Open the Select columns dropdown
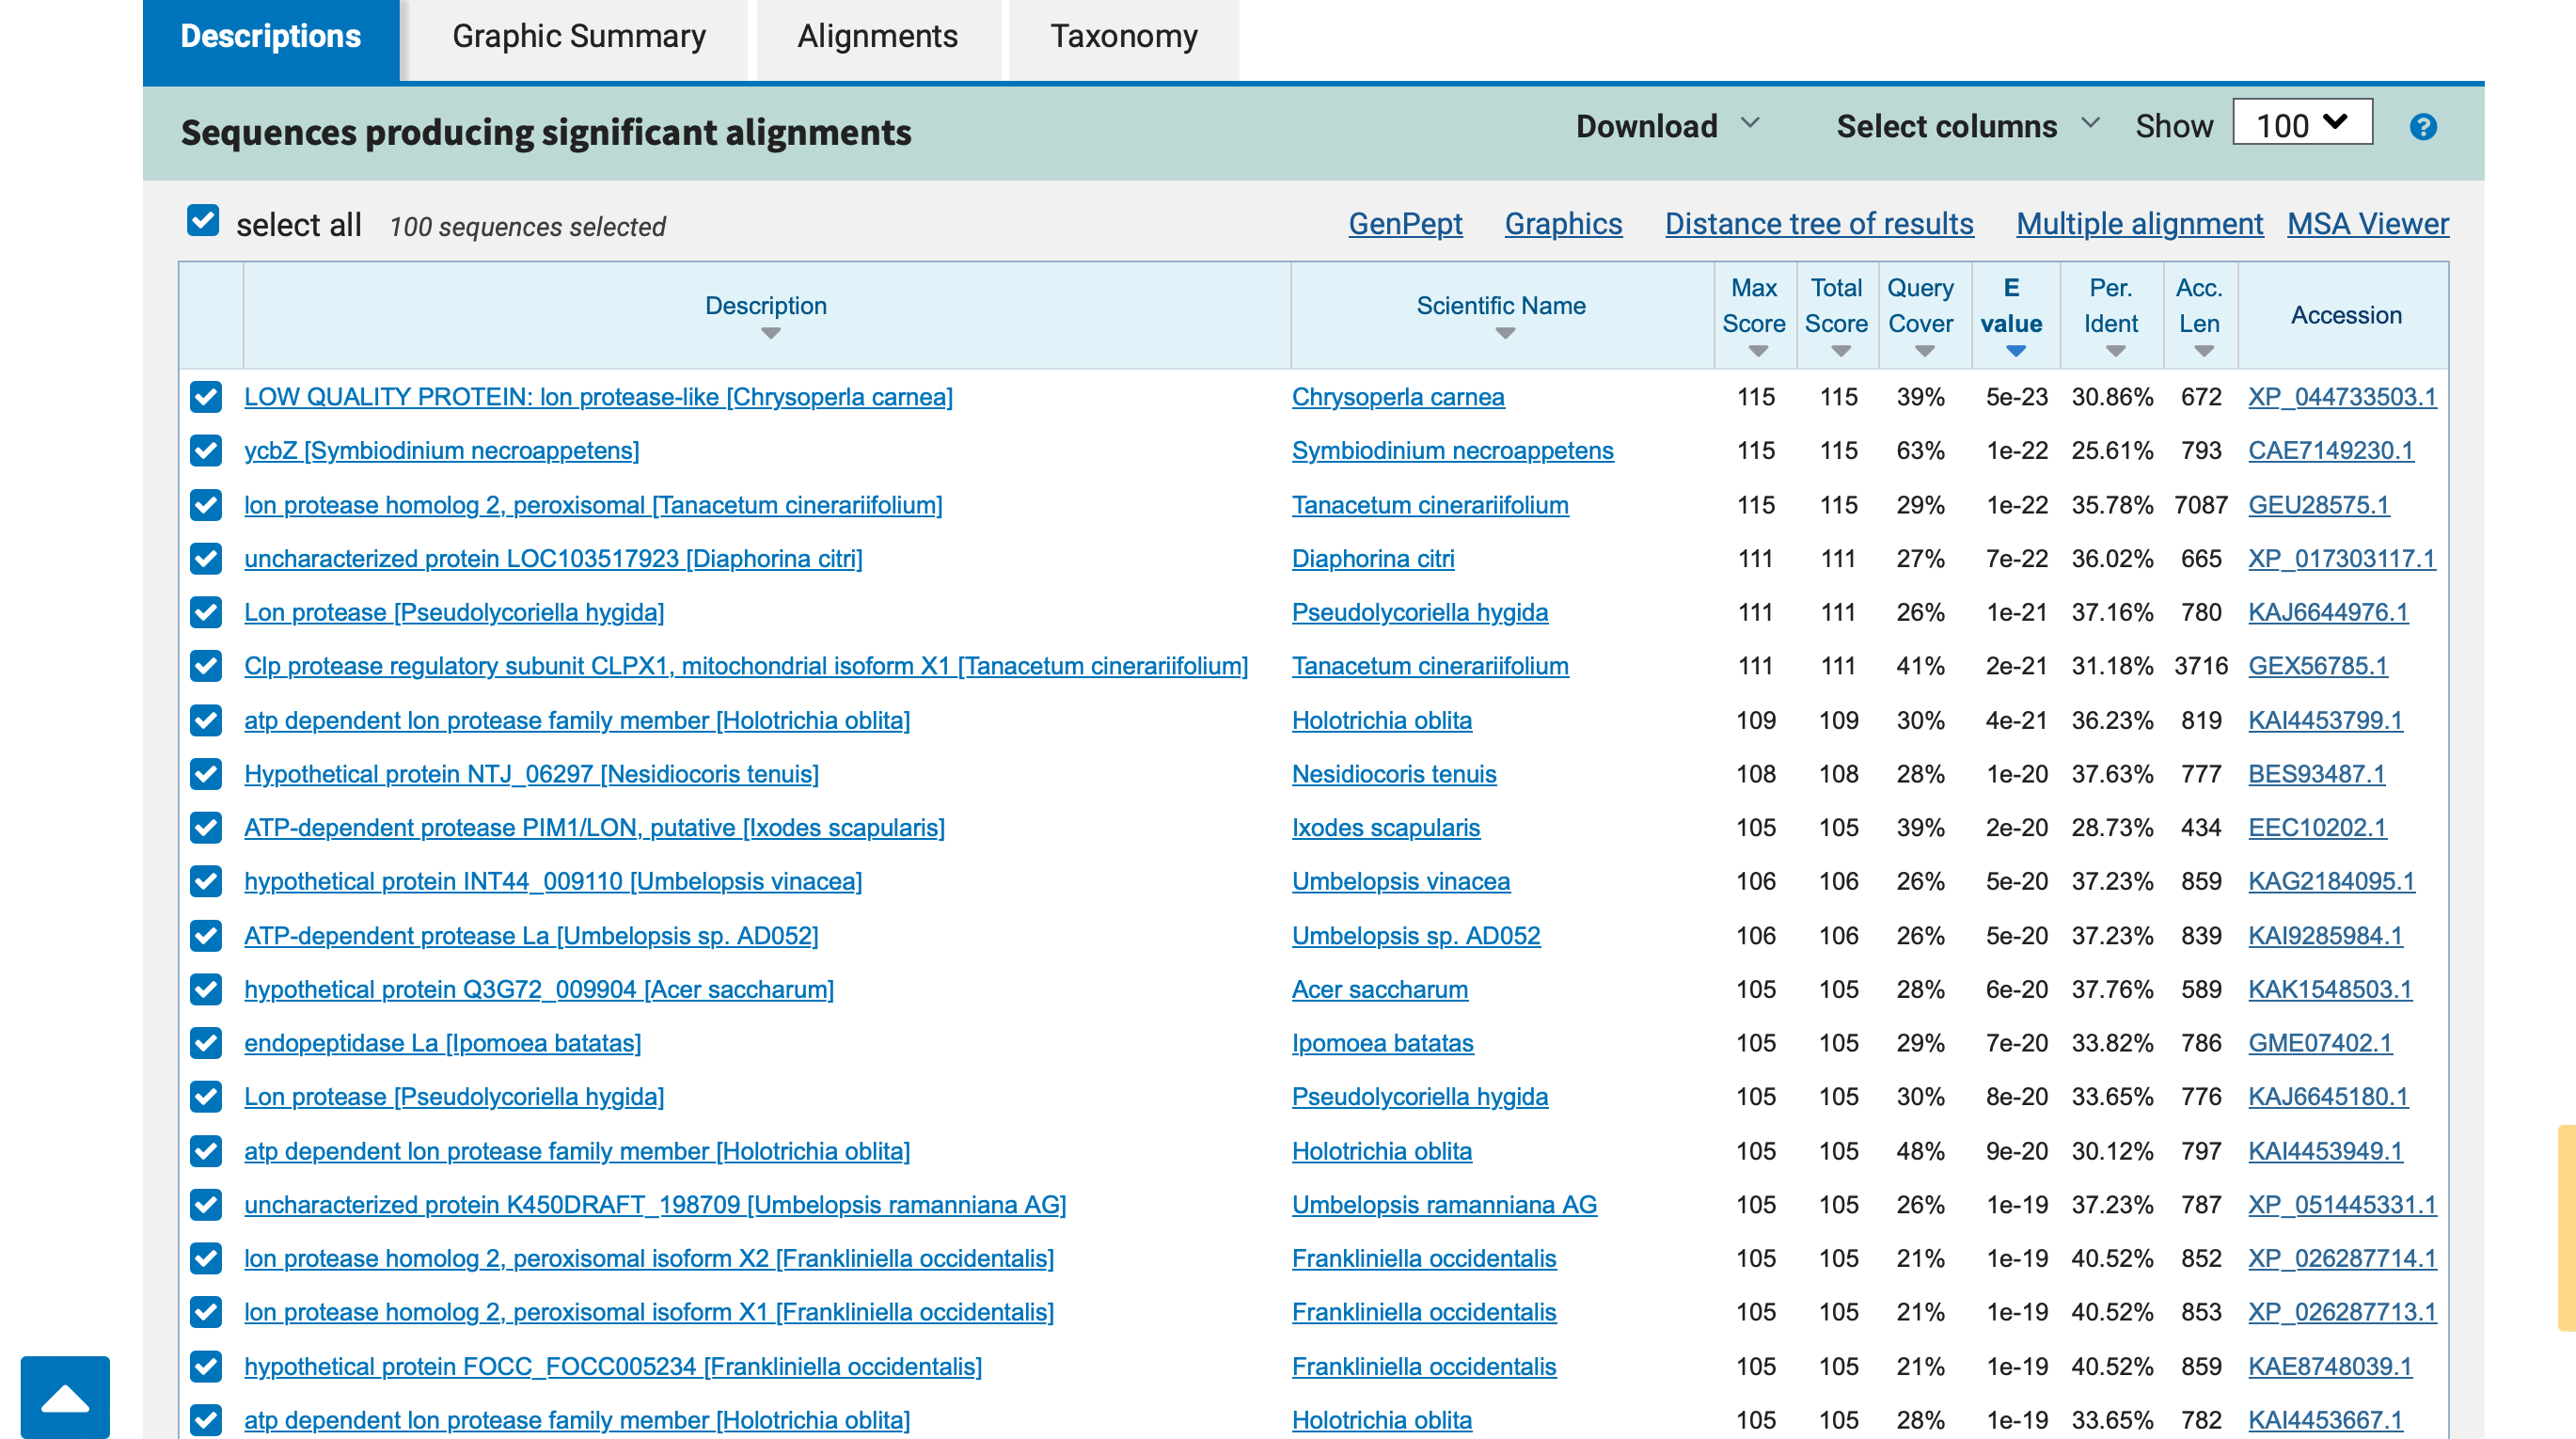 (1967, 127)
